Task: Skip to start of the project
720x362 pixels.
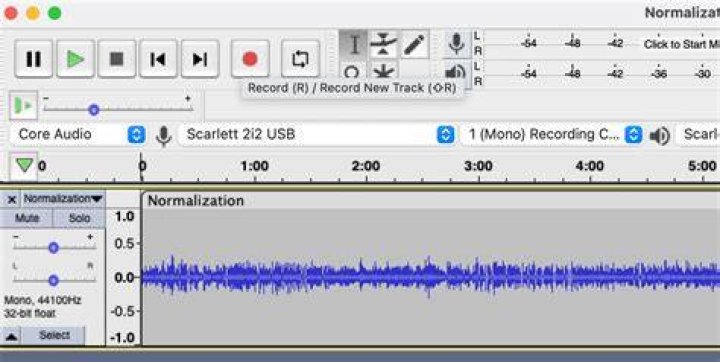Action: [x=158, y=59]
